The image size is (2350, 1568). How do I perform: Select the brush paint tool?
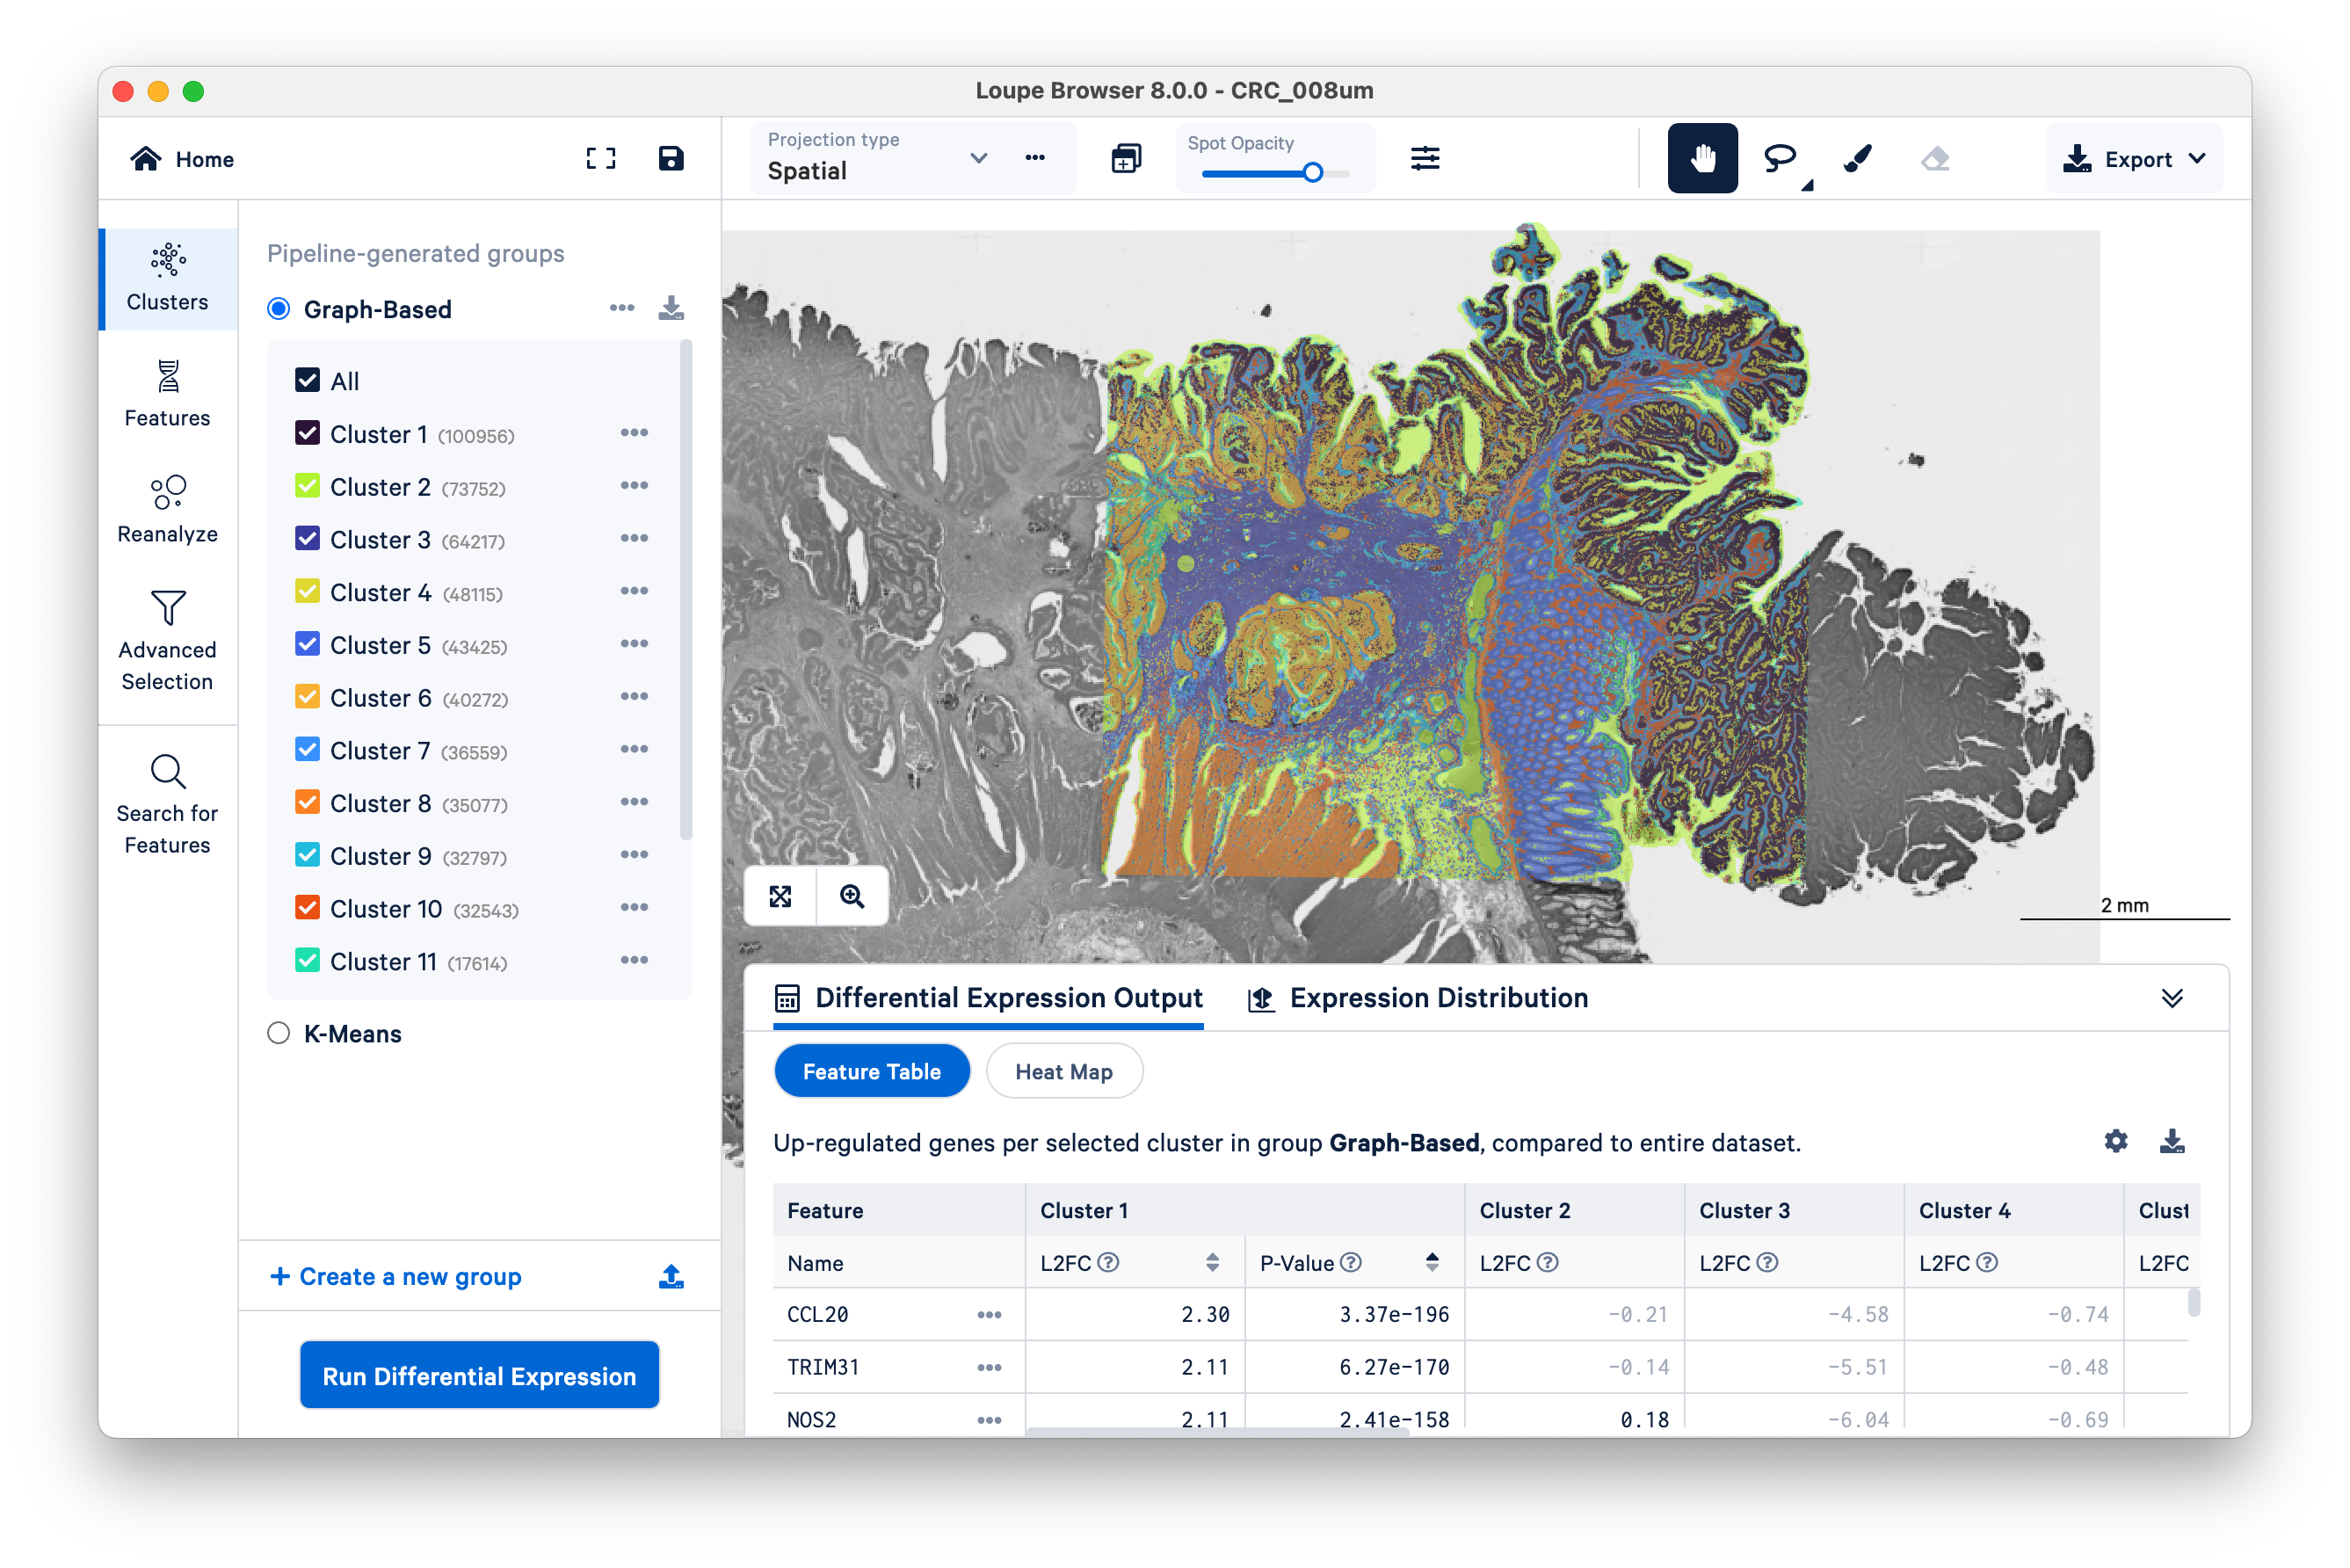point(1857,158)
